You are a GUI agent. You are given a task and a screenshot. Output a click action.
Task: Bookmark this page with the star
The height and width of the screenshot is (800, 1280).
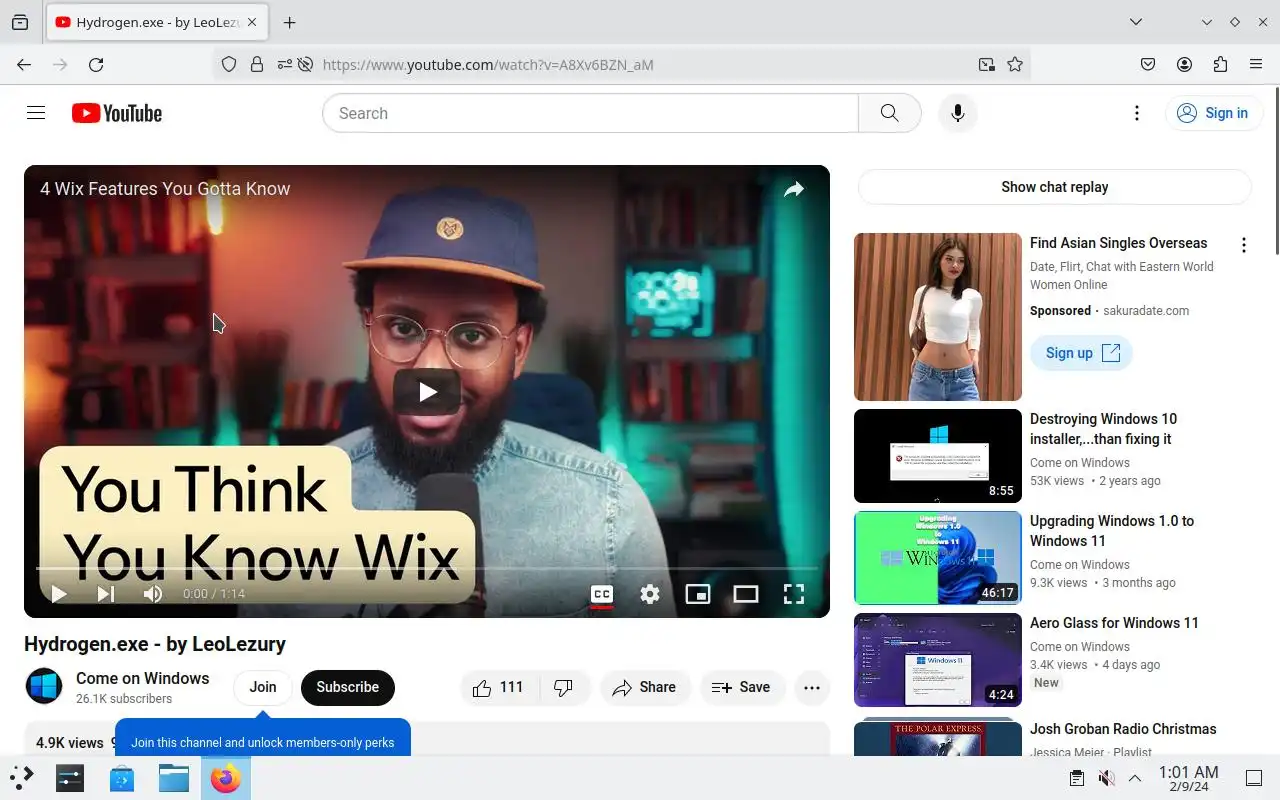pyautogui.click(x=1015, y=64)
